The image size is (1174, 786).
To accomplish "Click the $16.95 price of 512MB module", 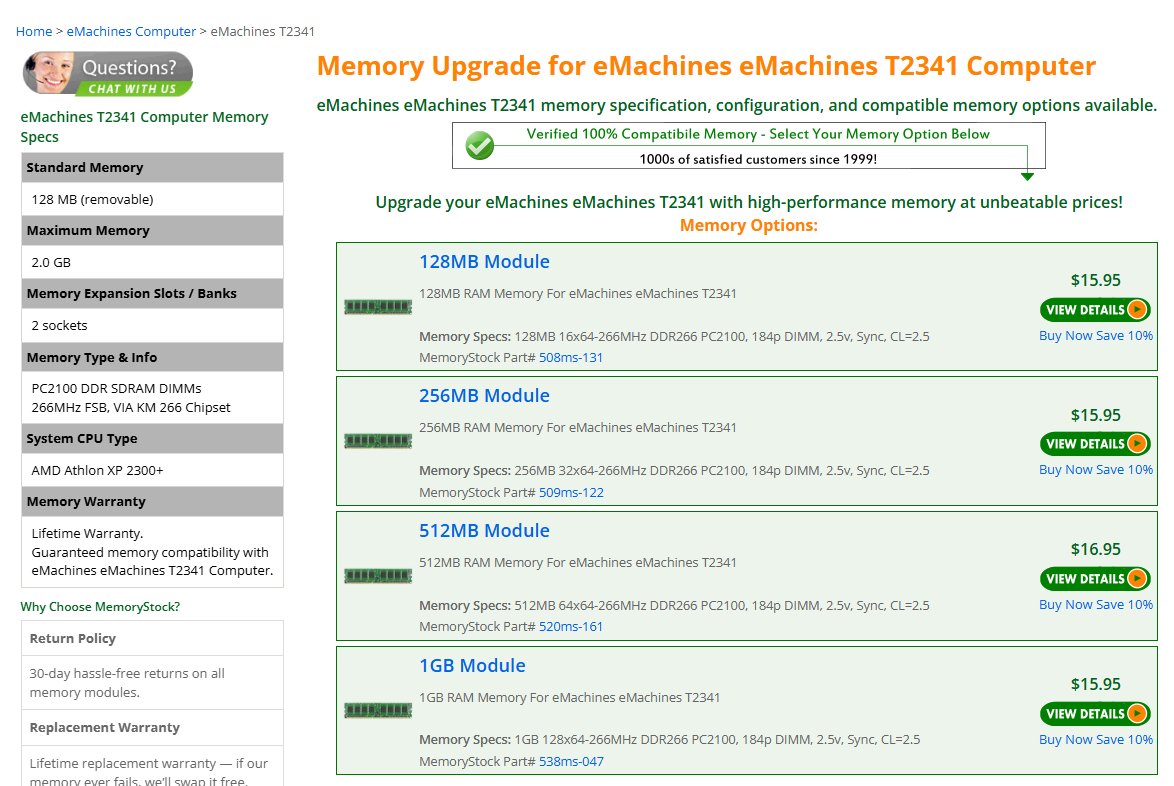I will (x=1095, y=549).
